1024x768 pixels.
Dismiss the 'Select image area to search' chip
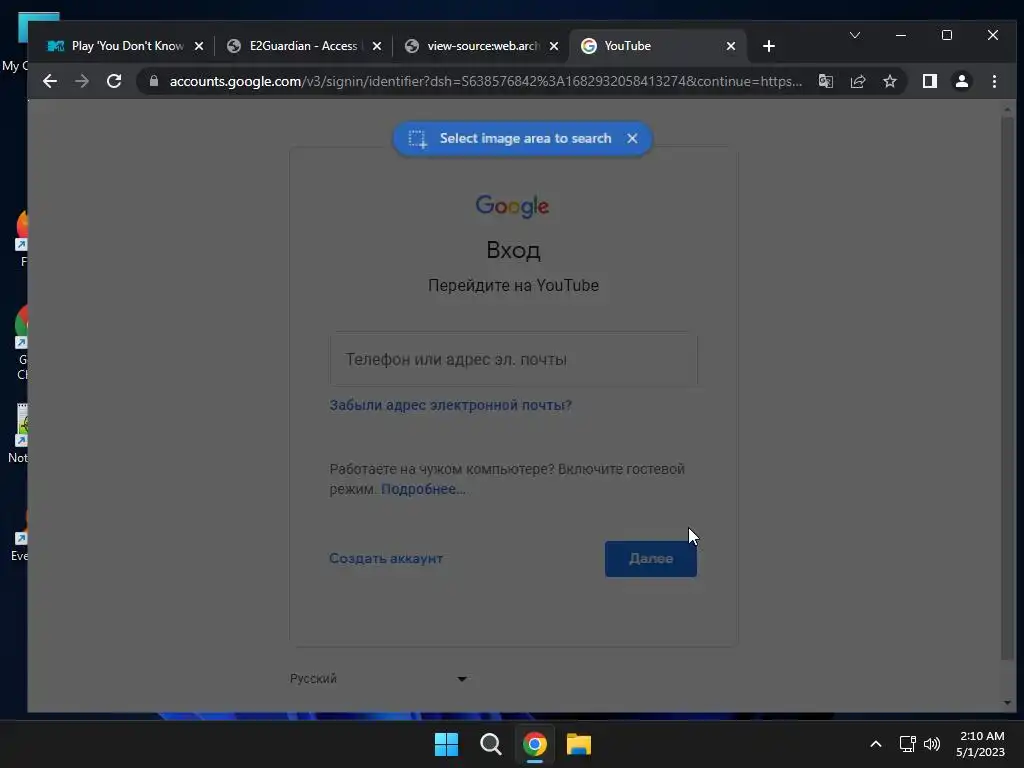pyautogui.click(x=632, y=138)
